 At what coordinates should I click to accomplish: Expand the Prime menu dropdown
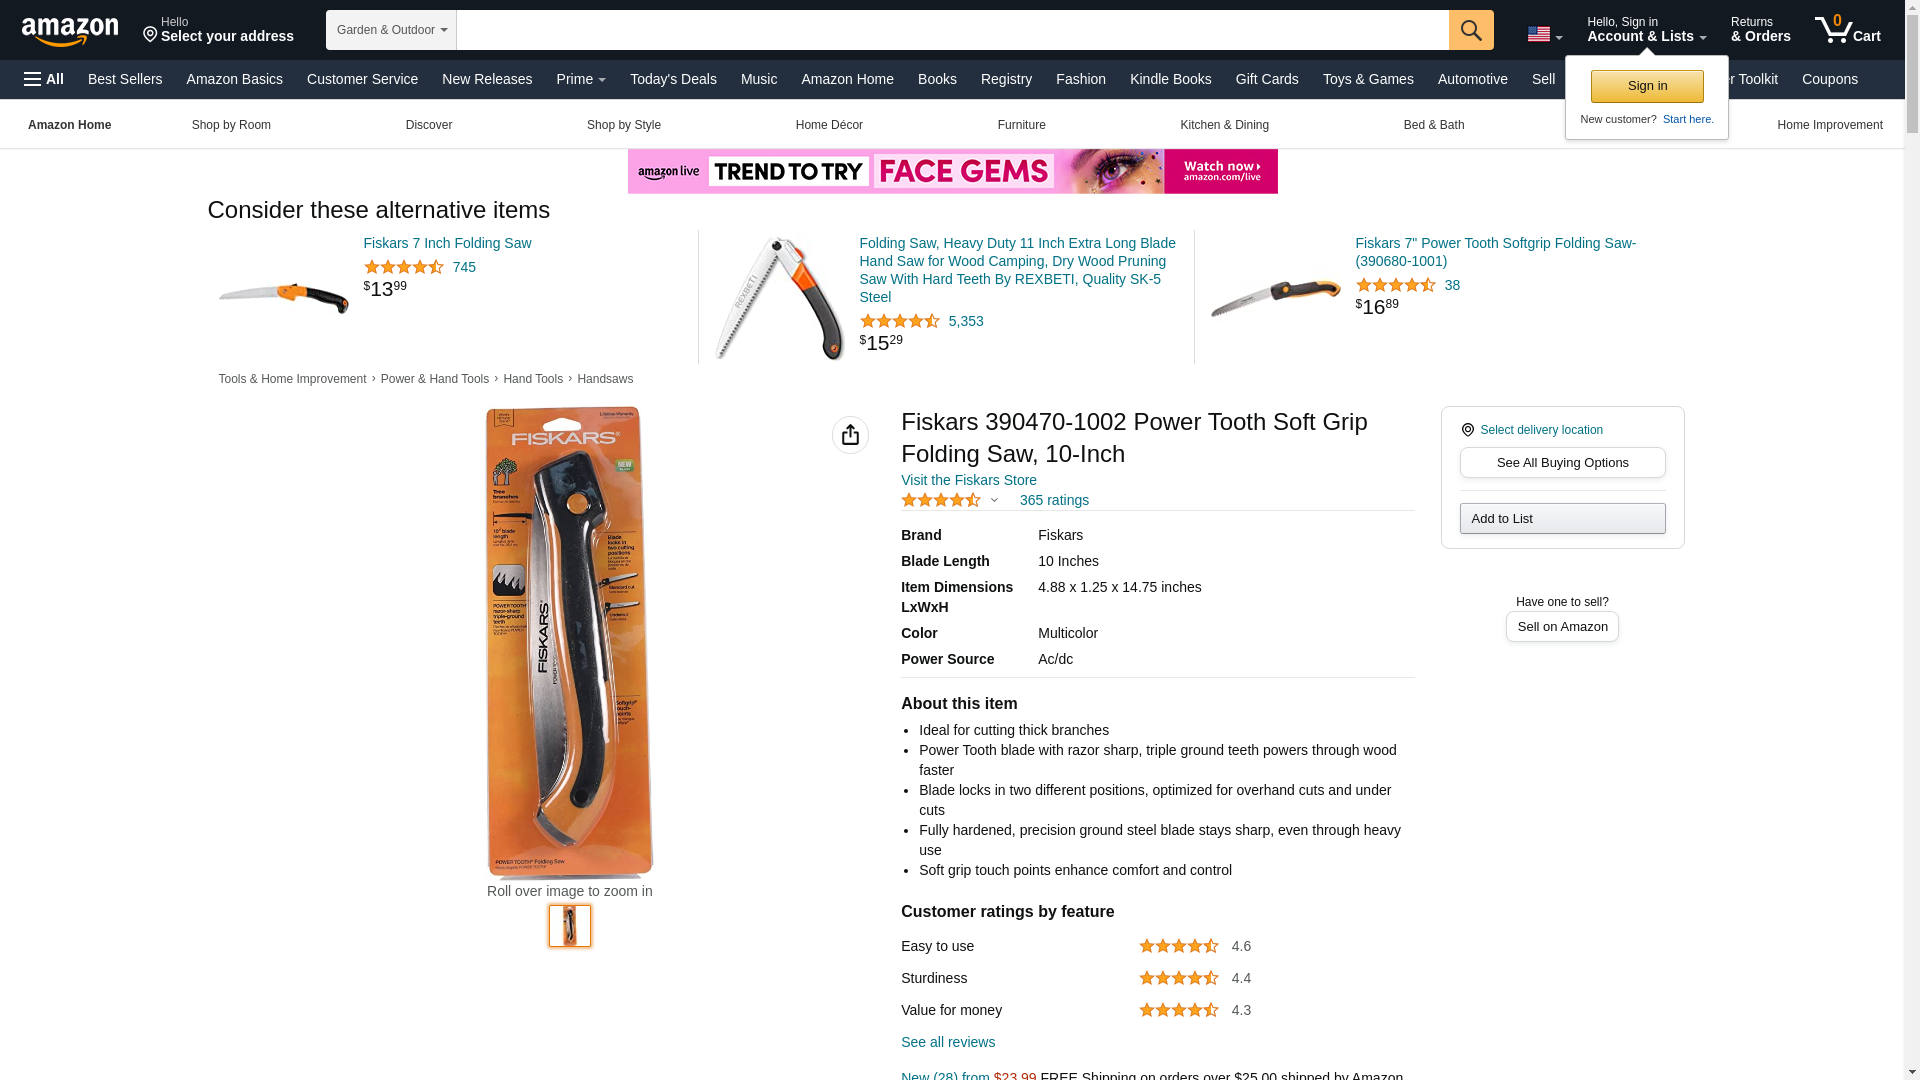[x=581, y=79]
